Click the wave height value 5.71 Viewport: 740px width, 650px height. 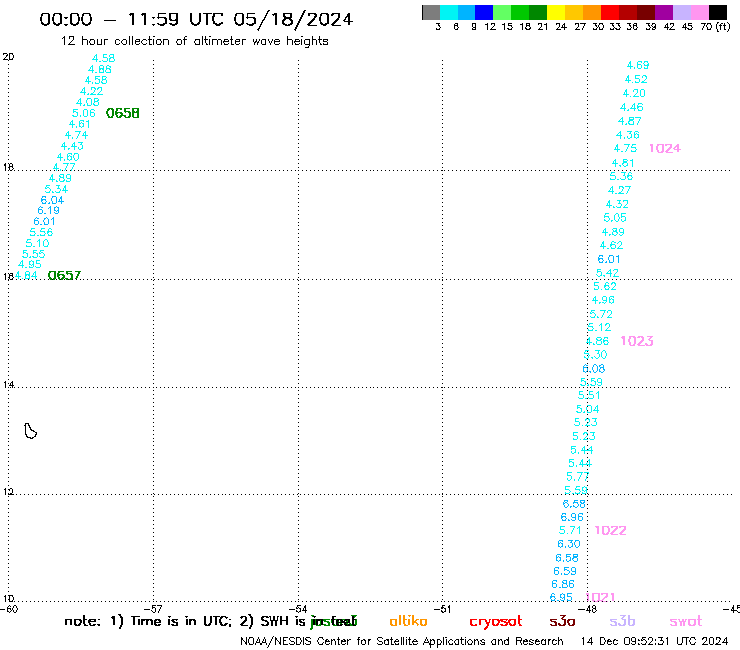[570, 531]
